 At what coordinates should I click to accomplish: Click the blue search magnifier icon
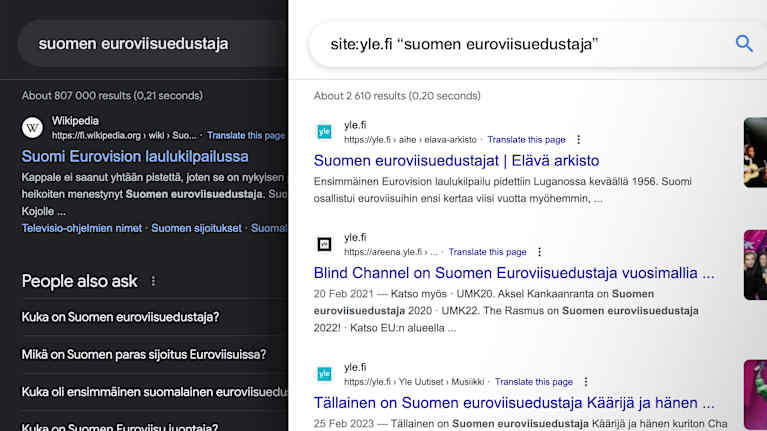pos(744,44)
